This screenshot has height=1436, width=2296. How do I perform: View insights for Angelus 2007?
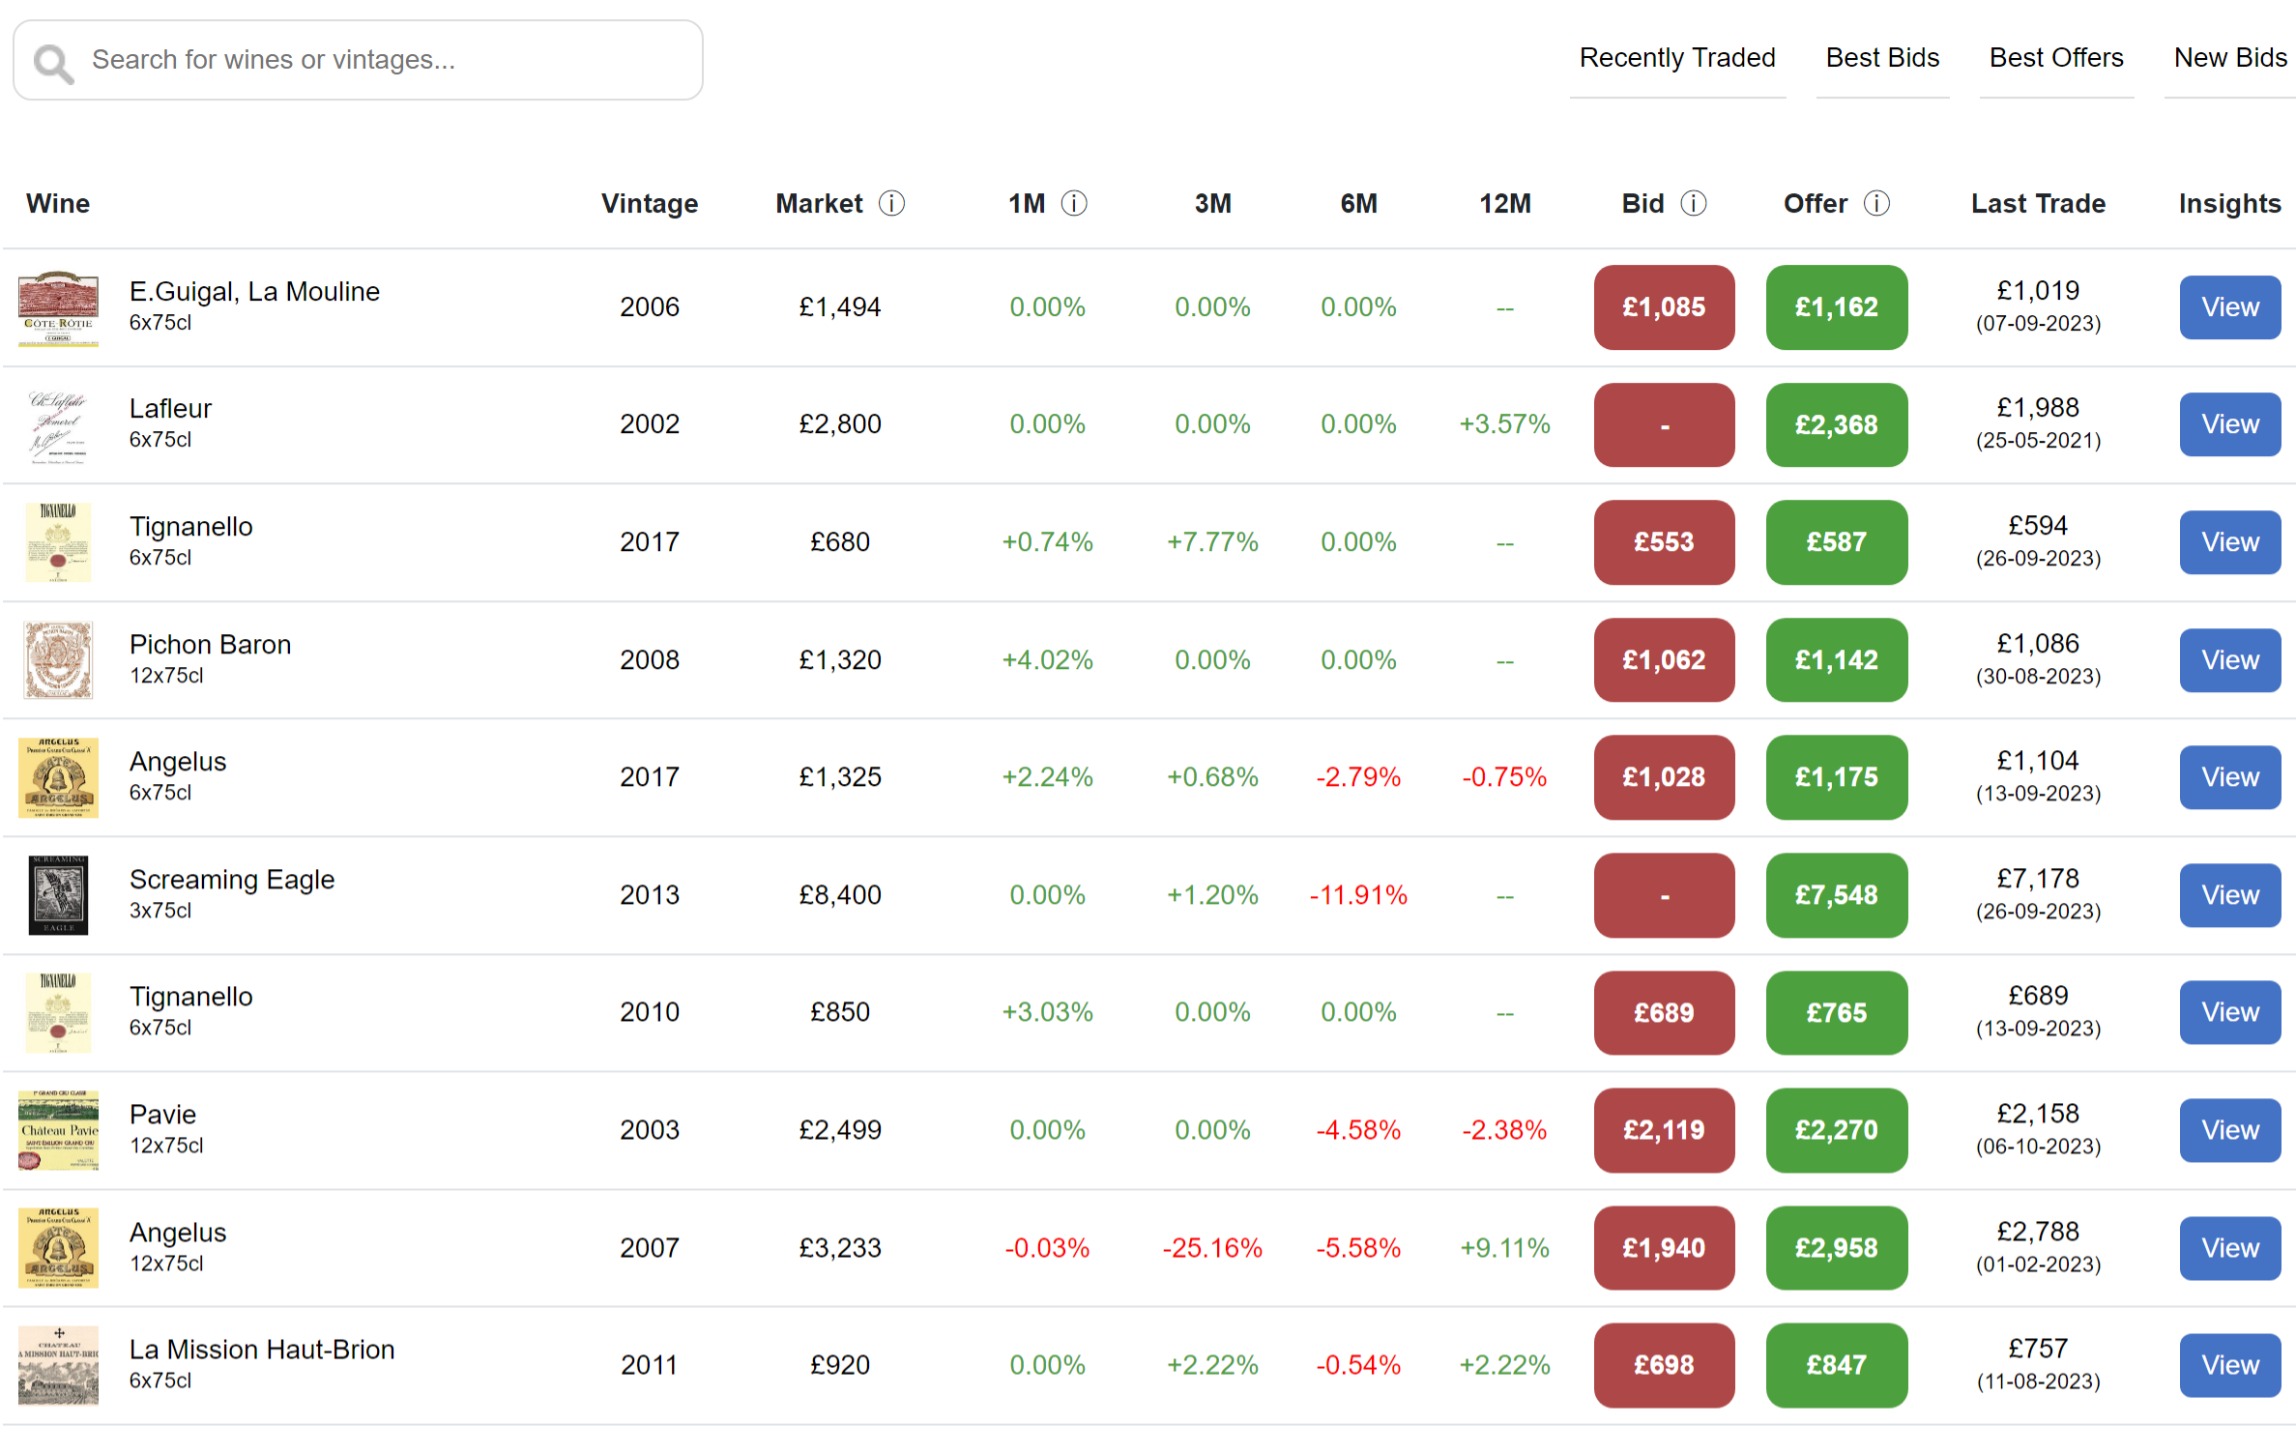click(x=2229, y=1248)
